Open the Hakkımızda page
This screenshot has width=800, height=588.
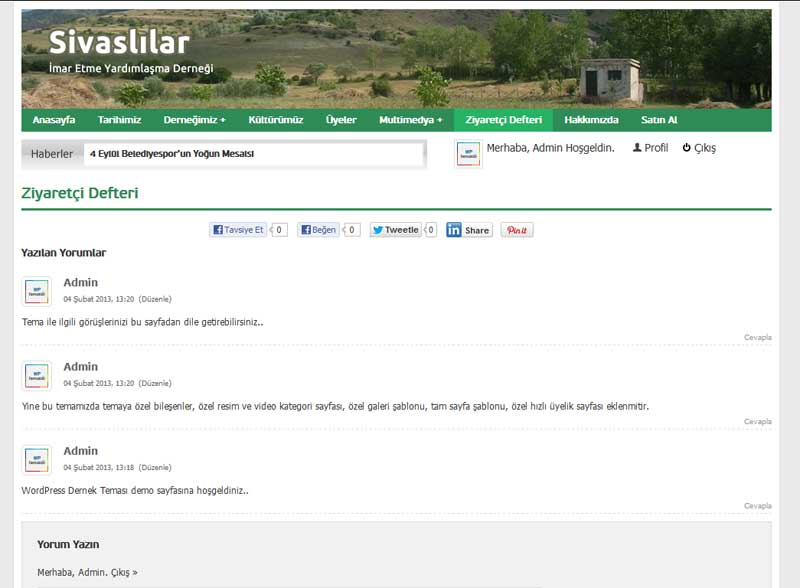(591, 120)
